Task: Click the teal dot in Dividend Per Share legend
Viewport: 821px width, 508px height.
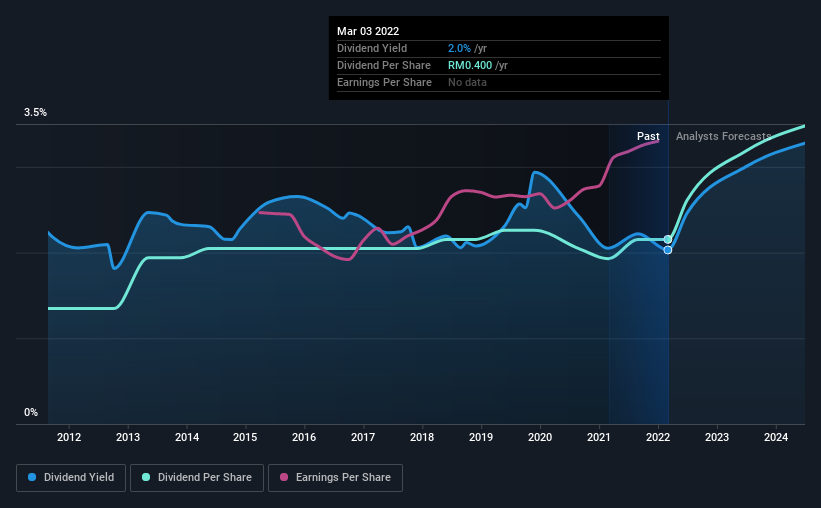Action: [x=146, y=477]
